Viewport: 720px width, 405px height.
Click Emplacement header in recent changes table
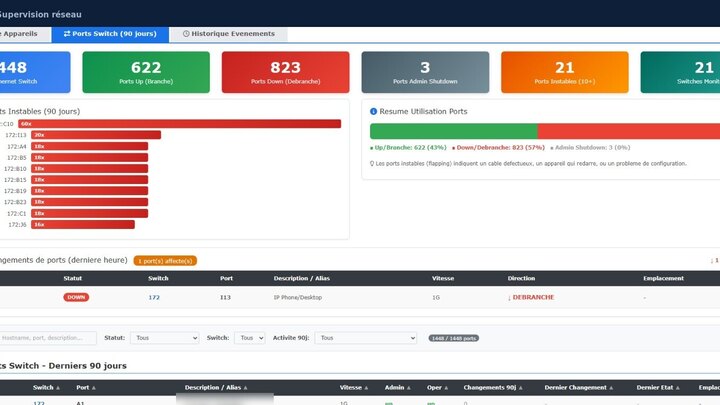coord(664,278)
